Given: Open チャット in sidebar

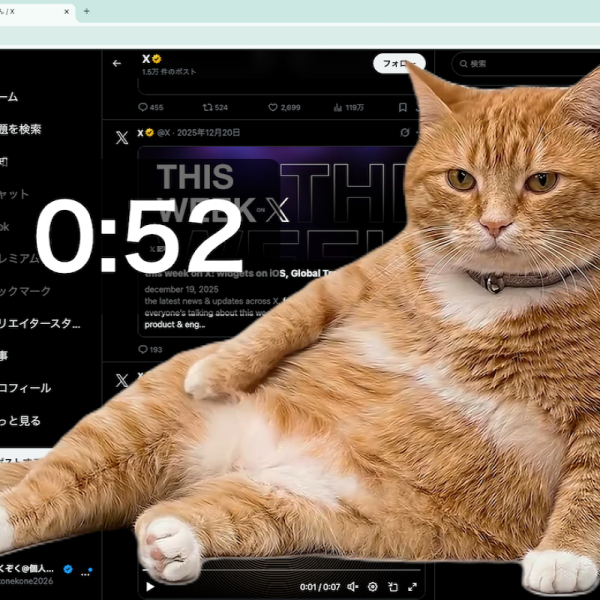Looking at the screenshot, I should (15, 194).
